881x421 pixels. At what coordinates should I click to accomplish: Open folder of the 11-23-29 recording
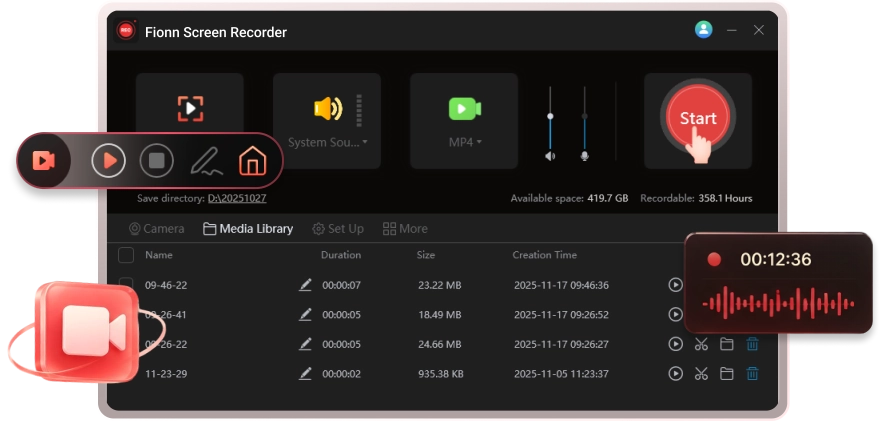pos(726,374)
